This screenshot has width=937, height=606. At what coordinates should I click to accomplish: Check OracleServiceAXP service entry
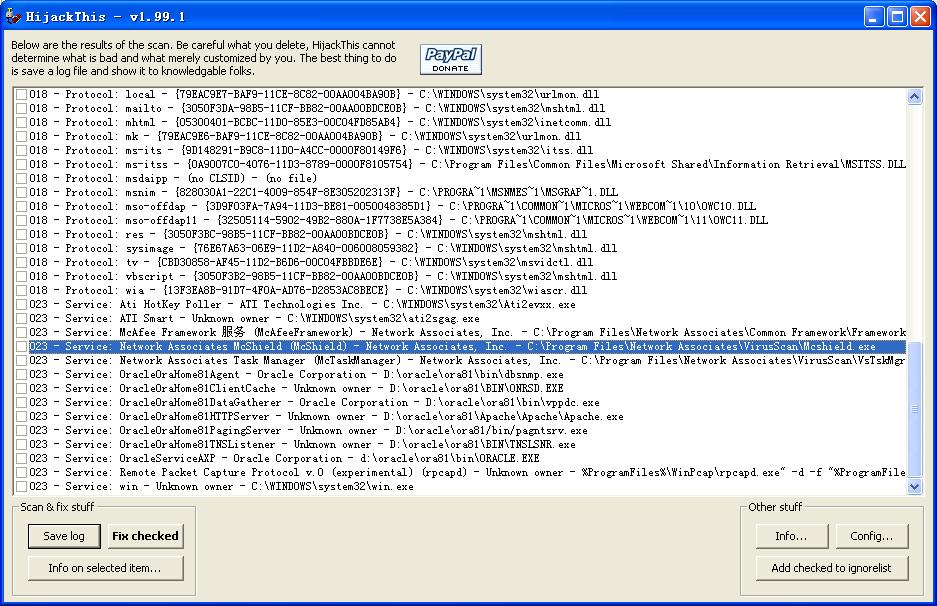tap(22, 459)
